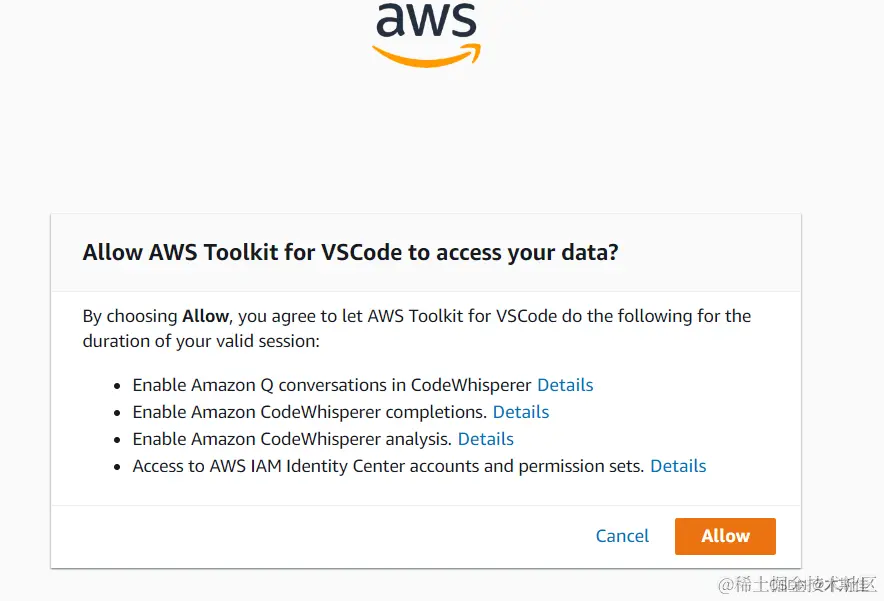The image size is (884, 601).
Task: Select the CodeWhisperer analysis permission text
Action: point(293,439)
